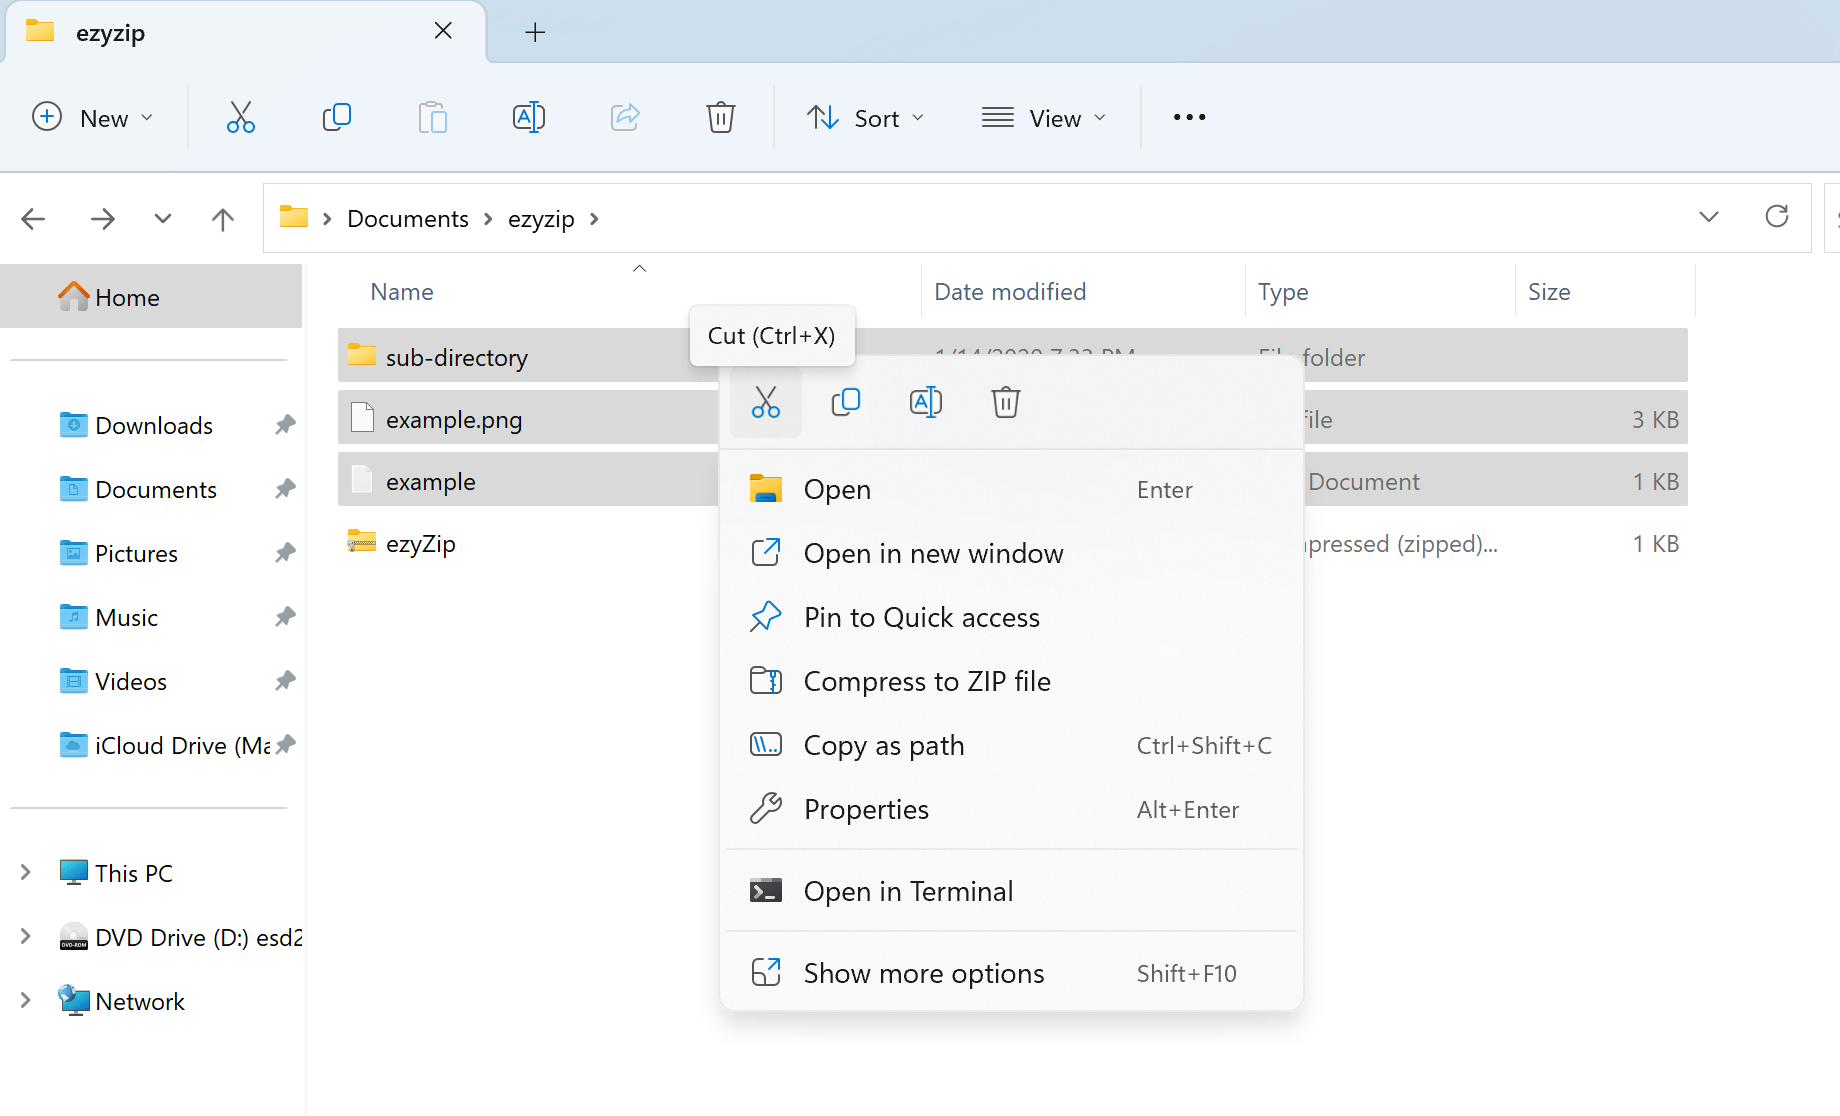Unpin Downloads using its pin icon
Viewport: 1840px width, 1116px height.
pos(284,425)
